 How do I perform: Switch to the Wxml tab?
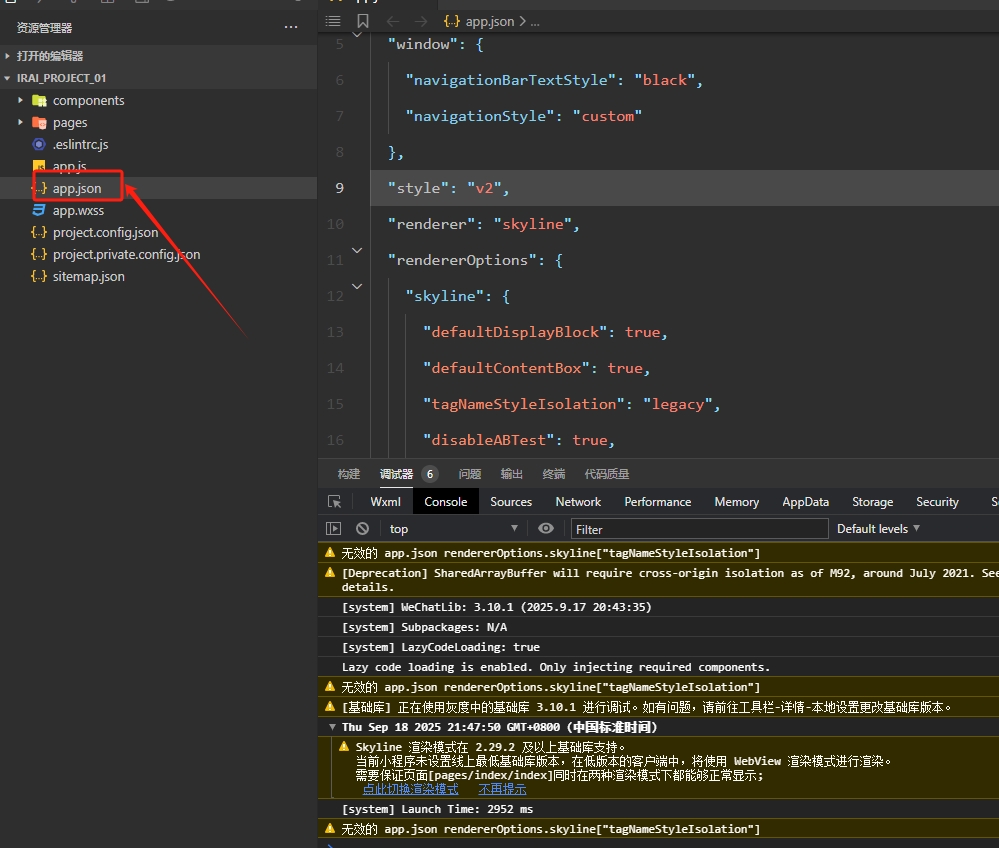click(385, 502)
